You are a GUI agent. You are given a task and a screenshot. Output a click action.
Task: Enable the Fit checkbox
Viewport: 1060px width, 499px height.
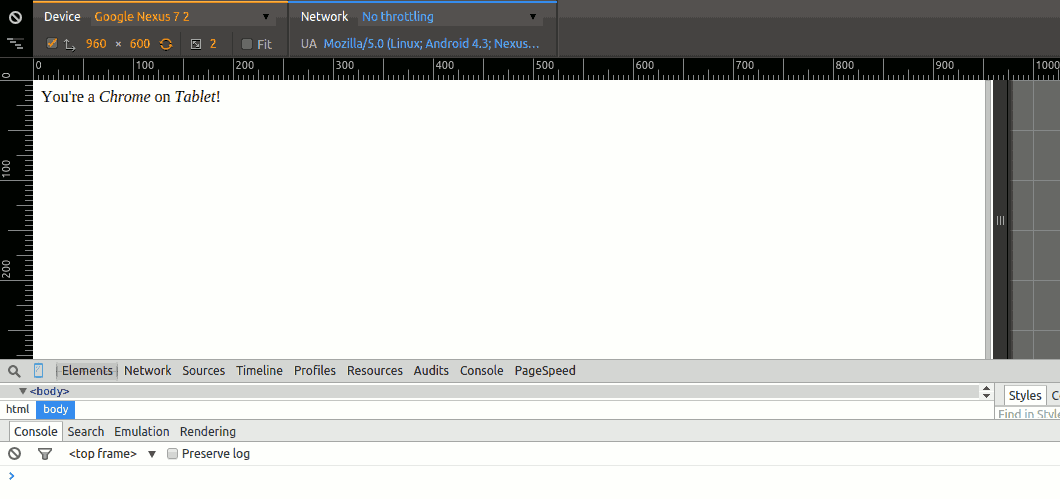pyautogui.click(x=247, y=44)
